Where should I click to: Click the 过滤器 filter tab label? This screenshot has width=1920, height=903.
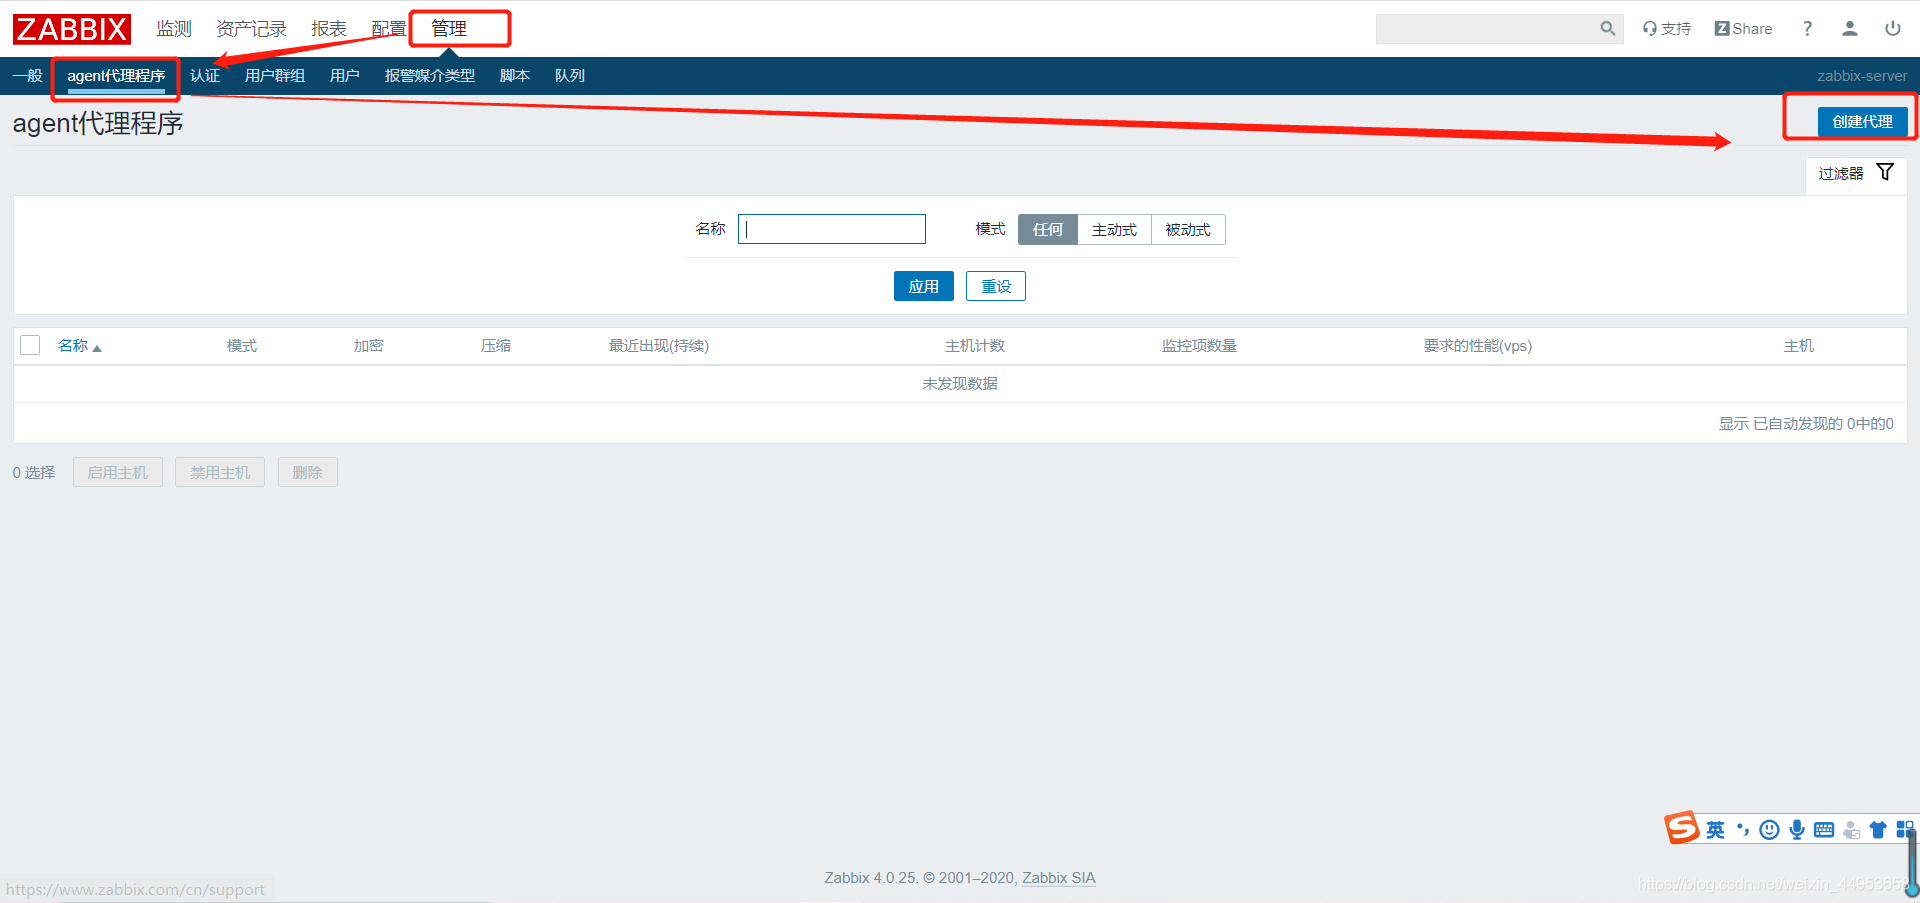pyautogui.click(x=1841, y=173)
